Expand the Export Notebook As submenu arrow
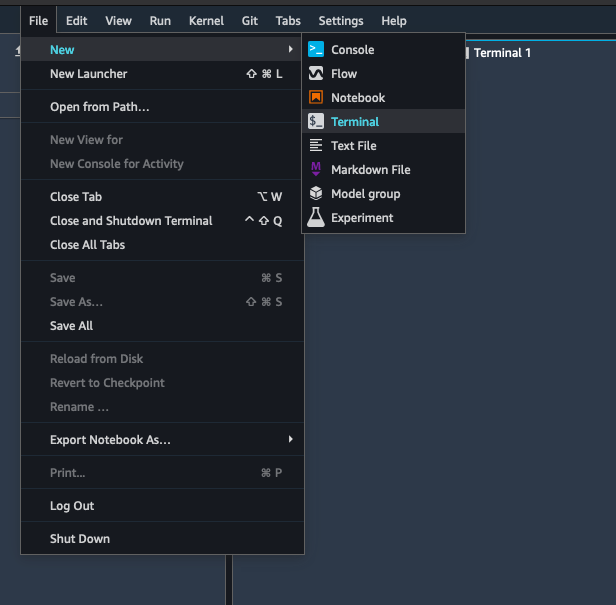This screenshot has height=605, width=616. (290, 439)
